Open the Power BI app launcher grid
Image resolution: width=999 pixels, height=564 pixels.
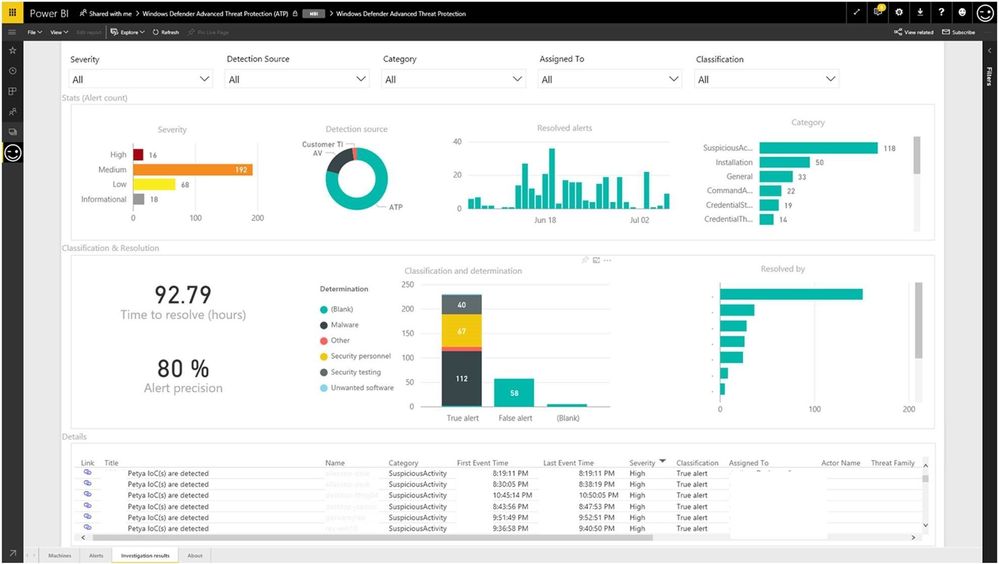[12, 12]
